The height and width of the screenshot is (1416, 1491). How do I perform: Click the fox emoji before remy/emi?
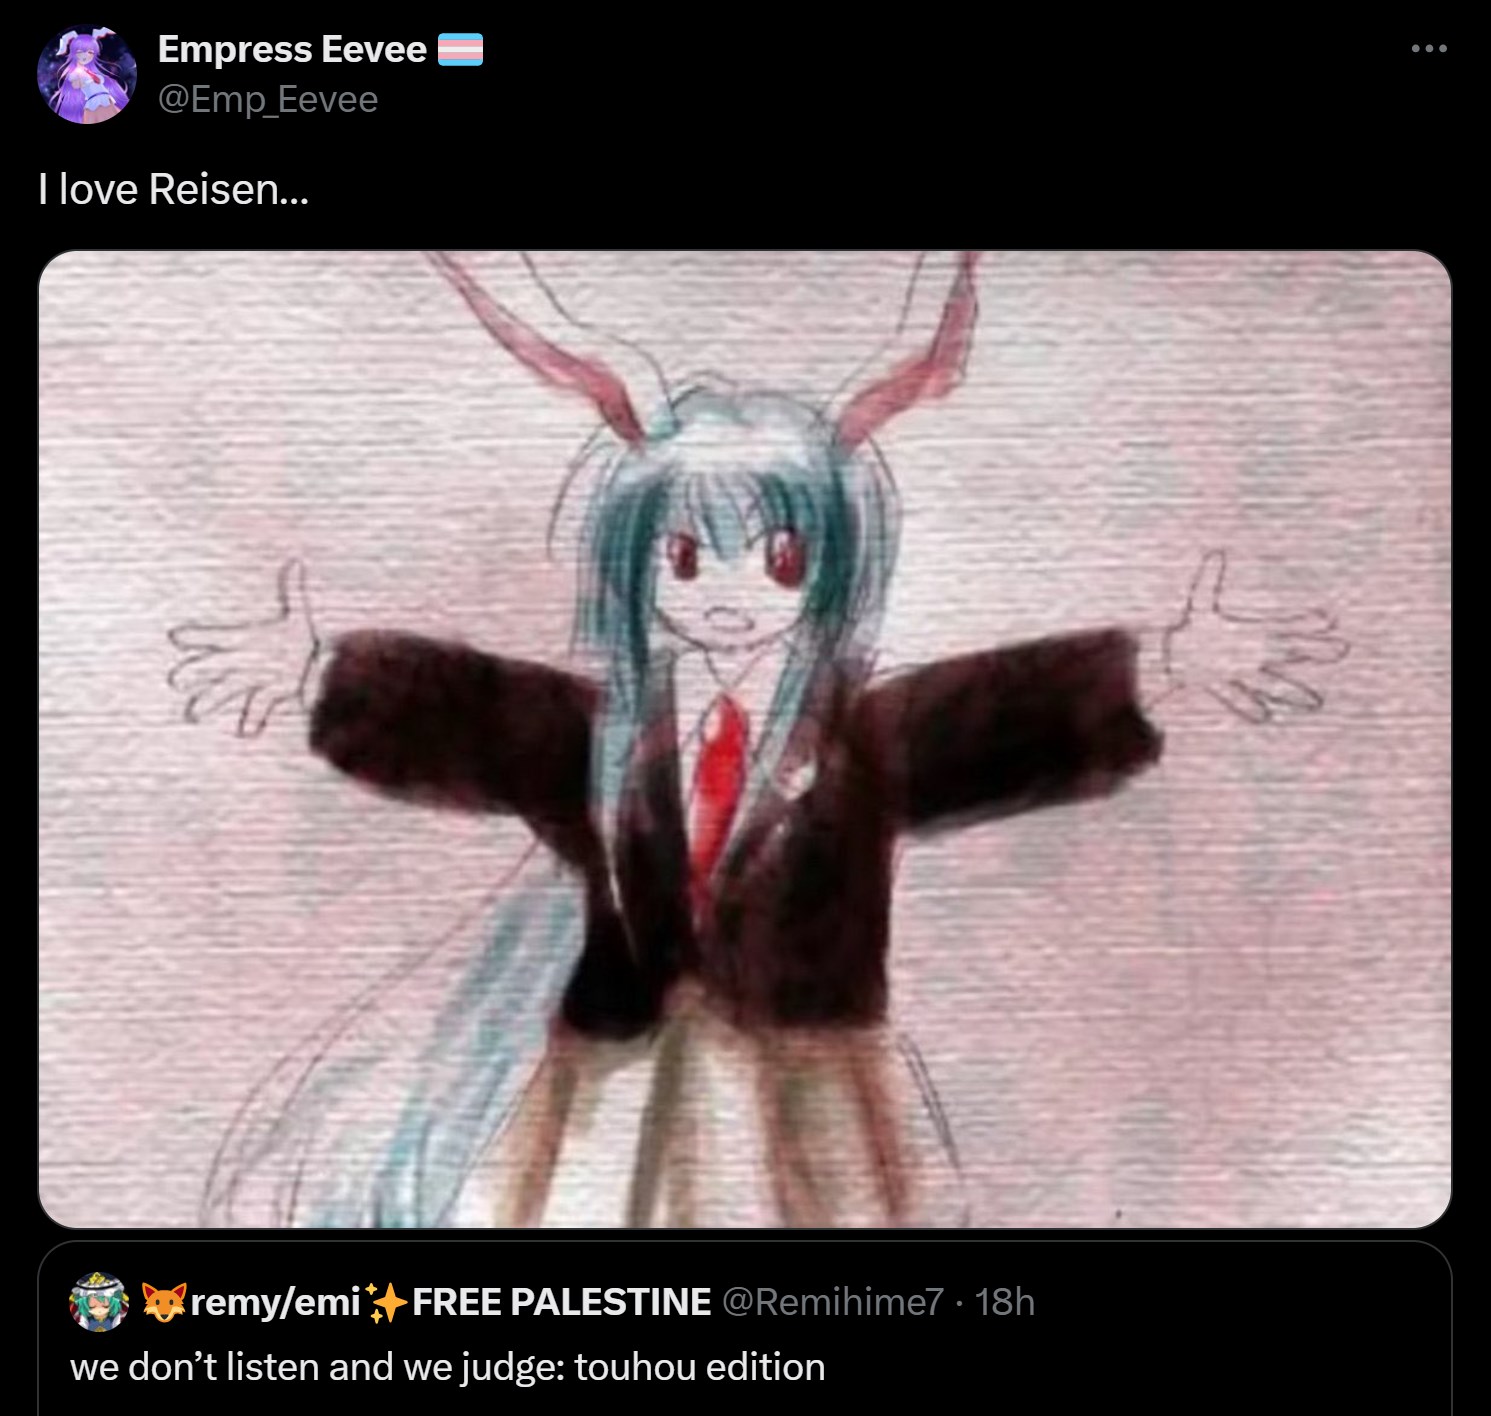pyautogui.click(x=163, y=1301)
